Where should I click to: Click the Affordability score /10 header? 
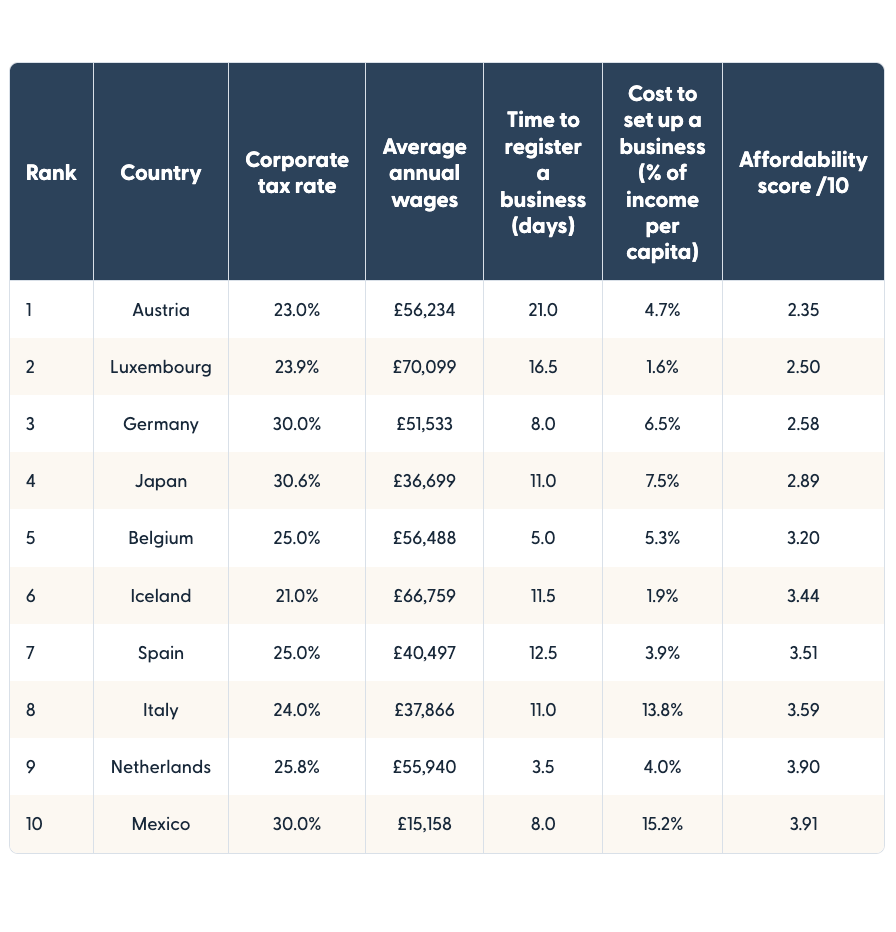pyautogui.click(x=803, y=173)
